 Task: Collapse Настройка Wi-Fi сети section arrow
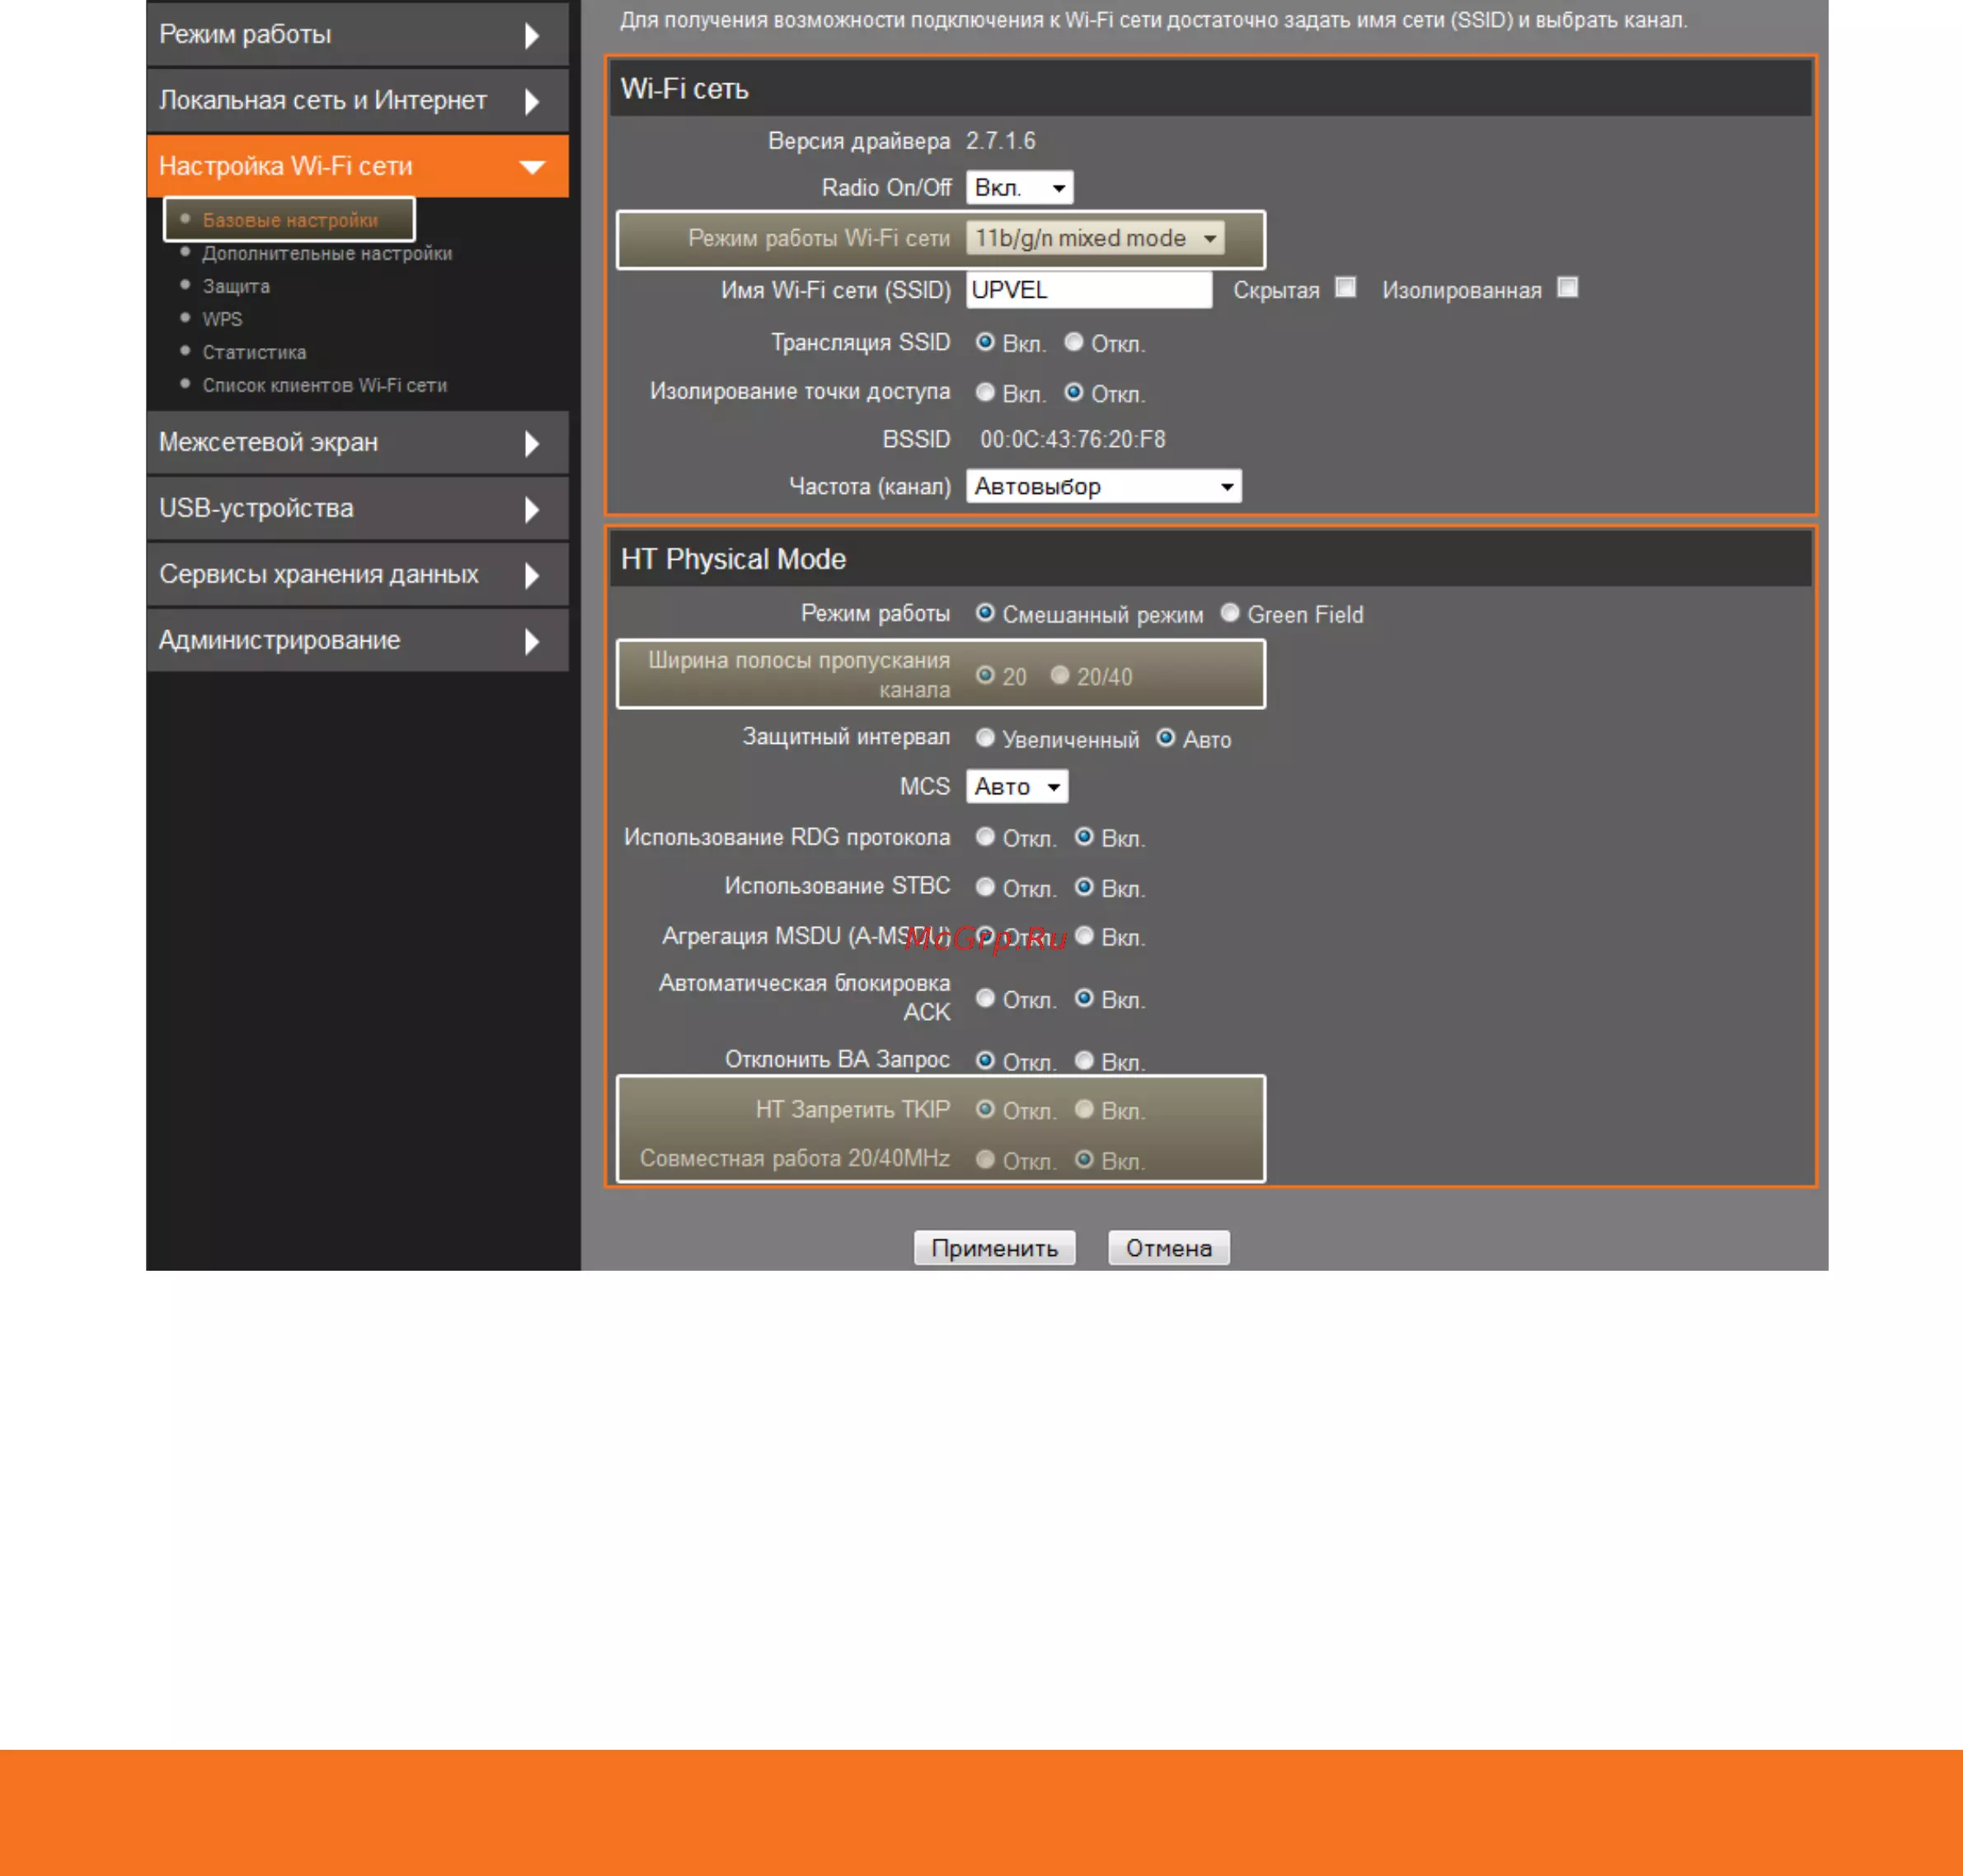532,167
